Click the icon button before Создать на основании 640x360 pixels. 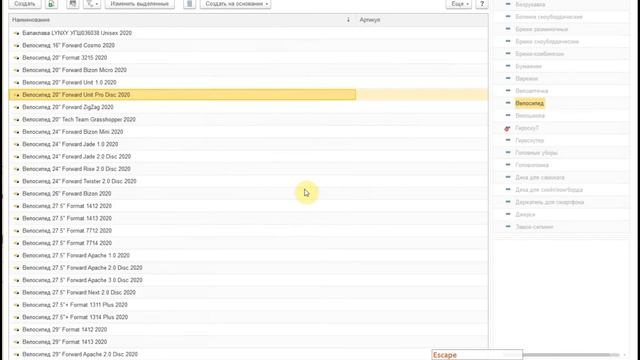click(x=189, y=4)
